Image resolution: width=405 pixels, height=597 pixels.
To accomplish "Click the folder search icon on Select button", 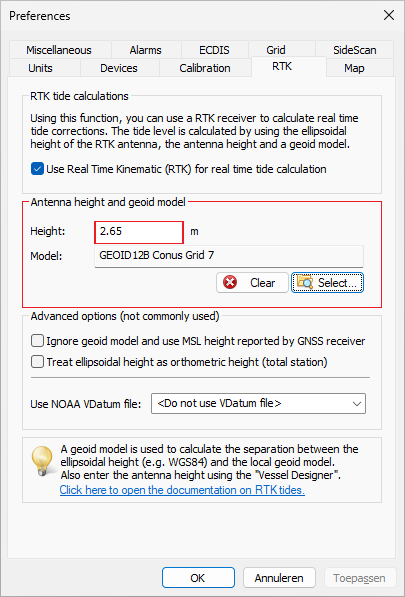I will (305, 283).
